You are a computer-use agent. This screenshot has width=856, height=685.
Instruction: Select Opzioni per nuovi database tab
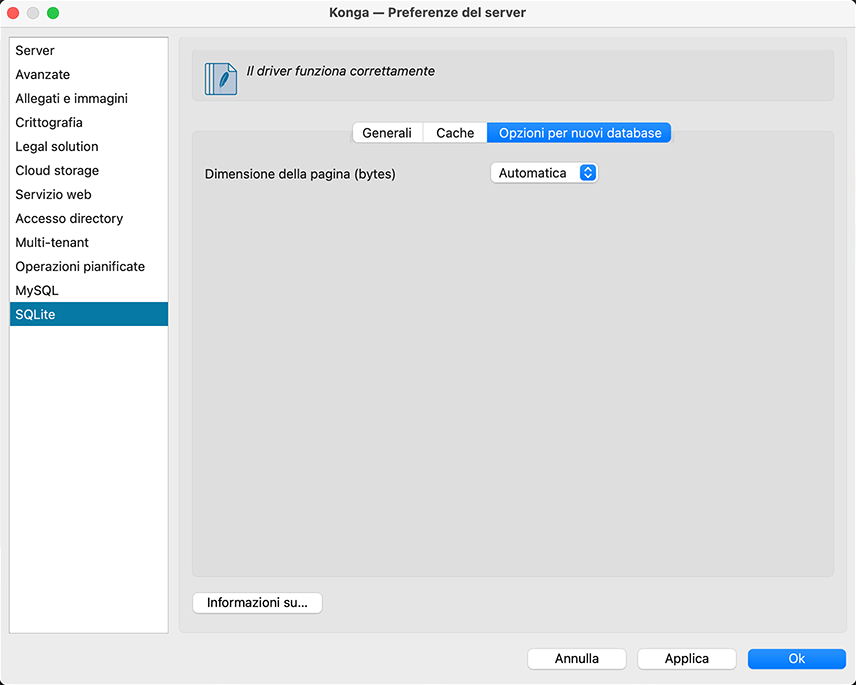[x=580, y=133]
